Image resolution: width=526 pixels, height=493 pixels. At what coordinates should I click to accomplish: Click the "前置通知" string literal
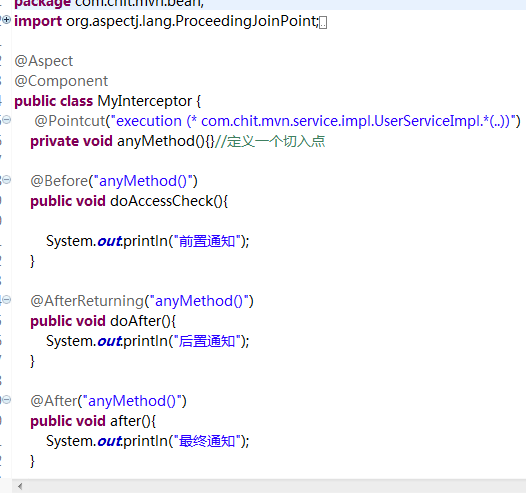(207, 241)
